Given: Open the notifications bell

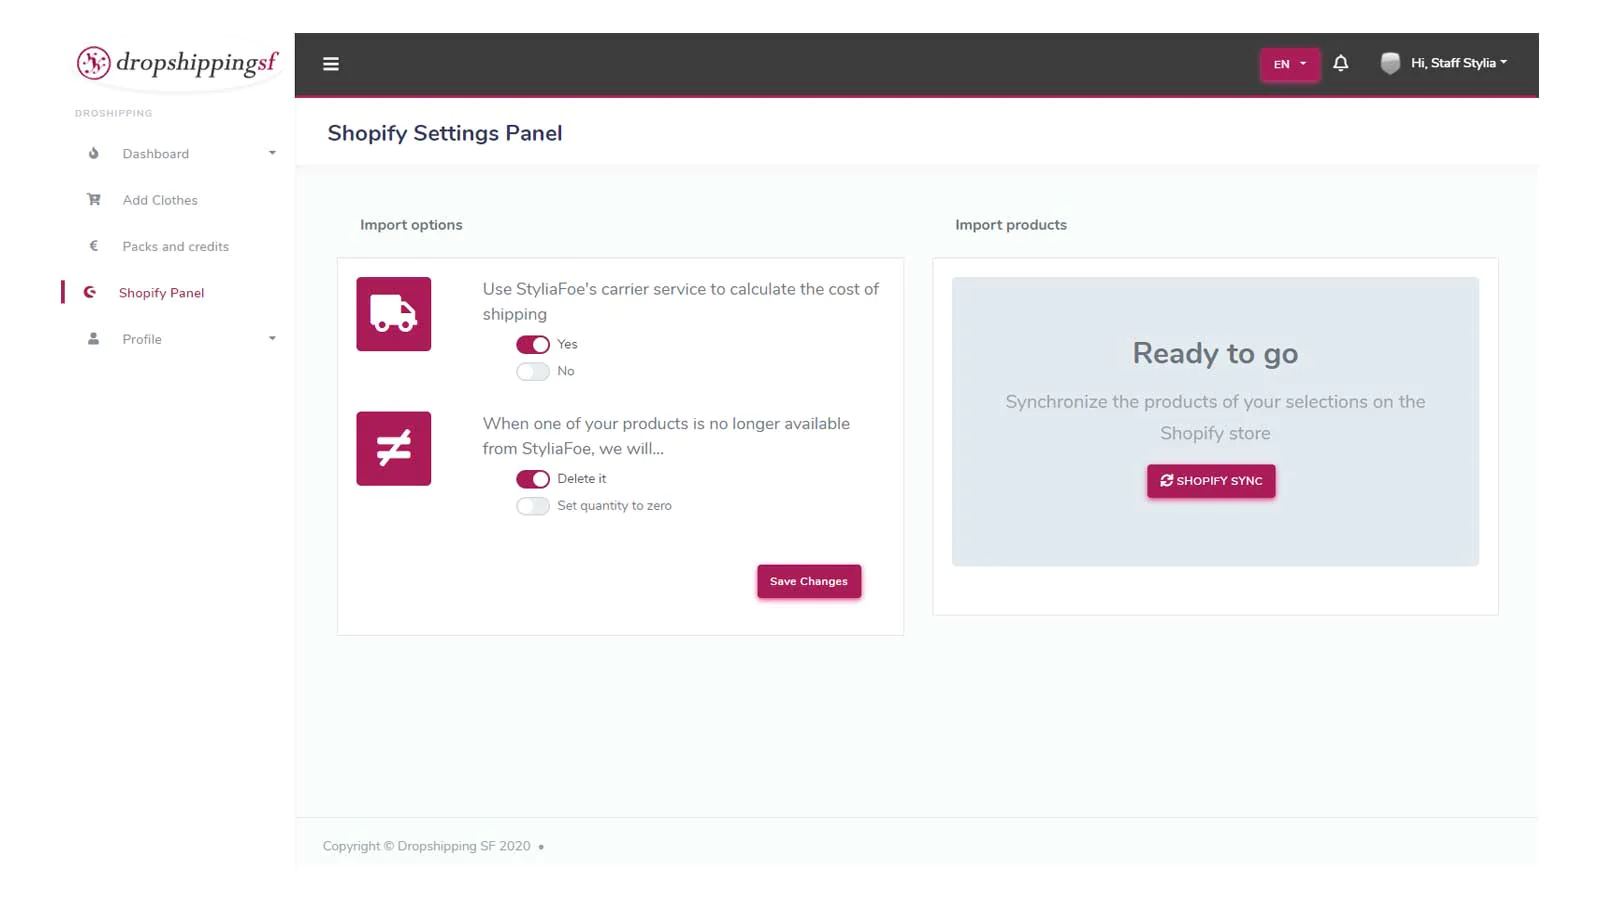Looking at the screenshot, I should pos(1341,63).
